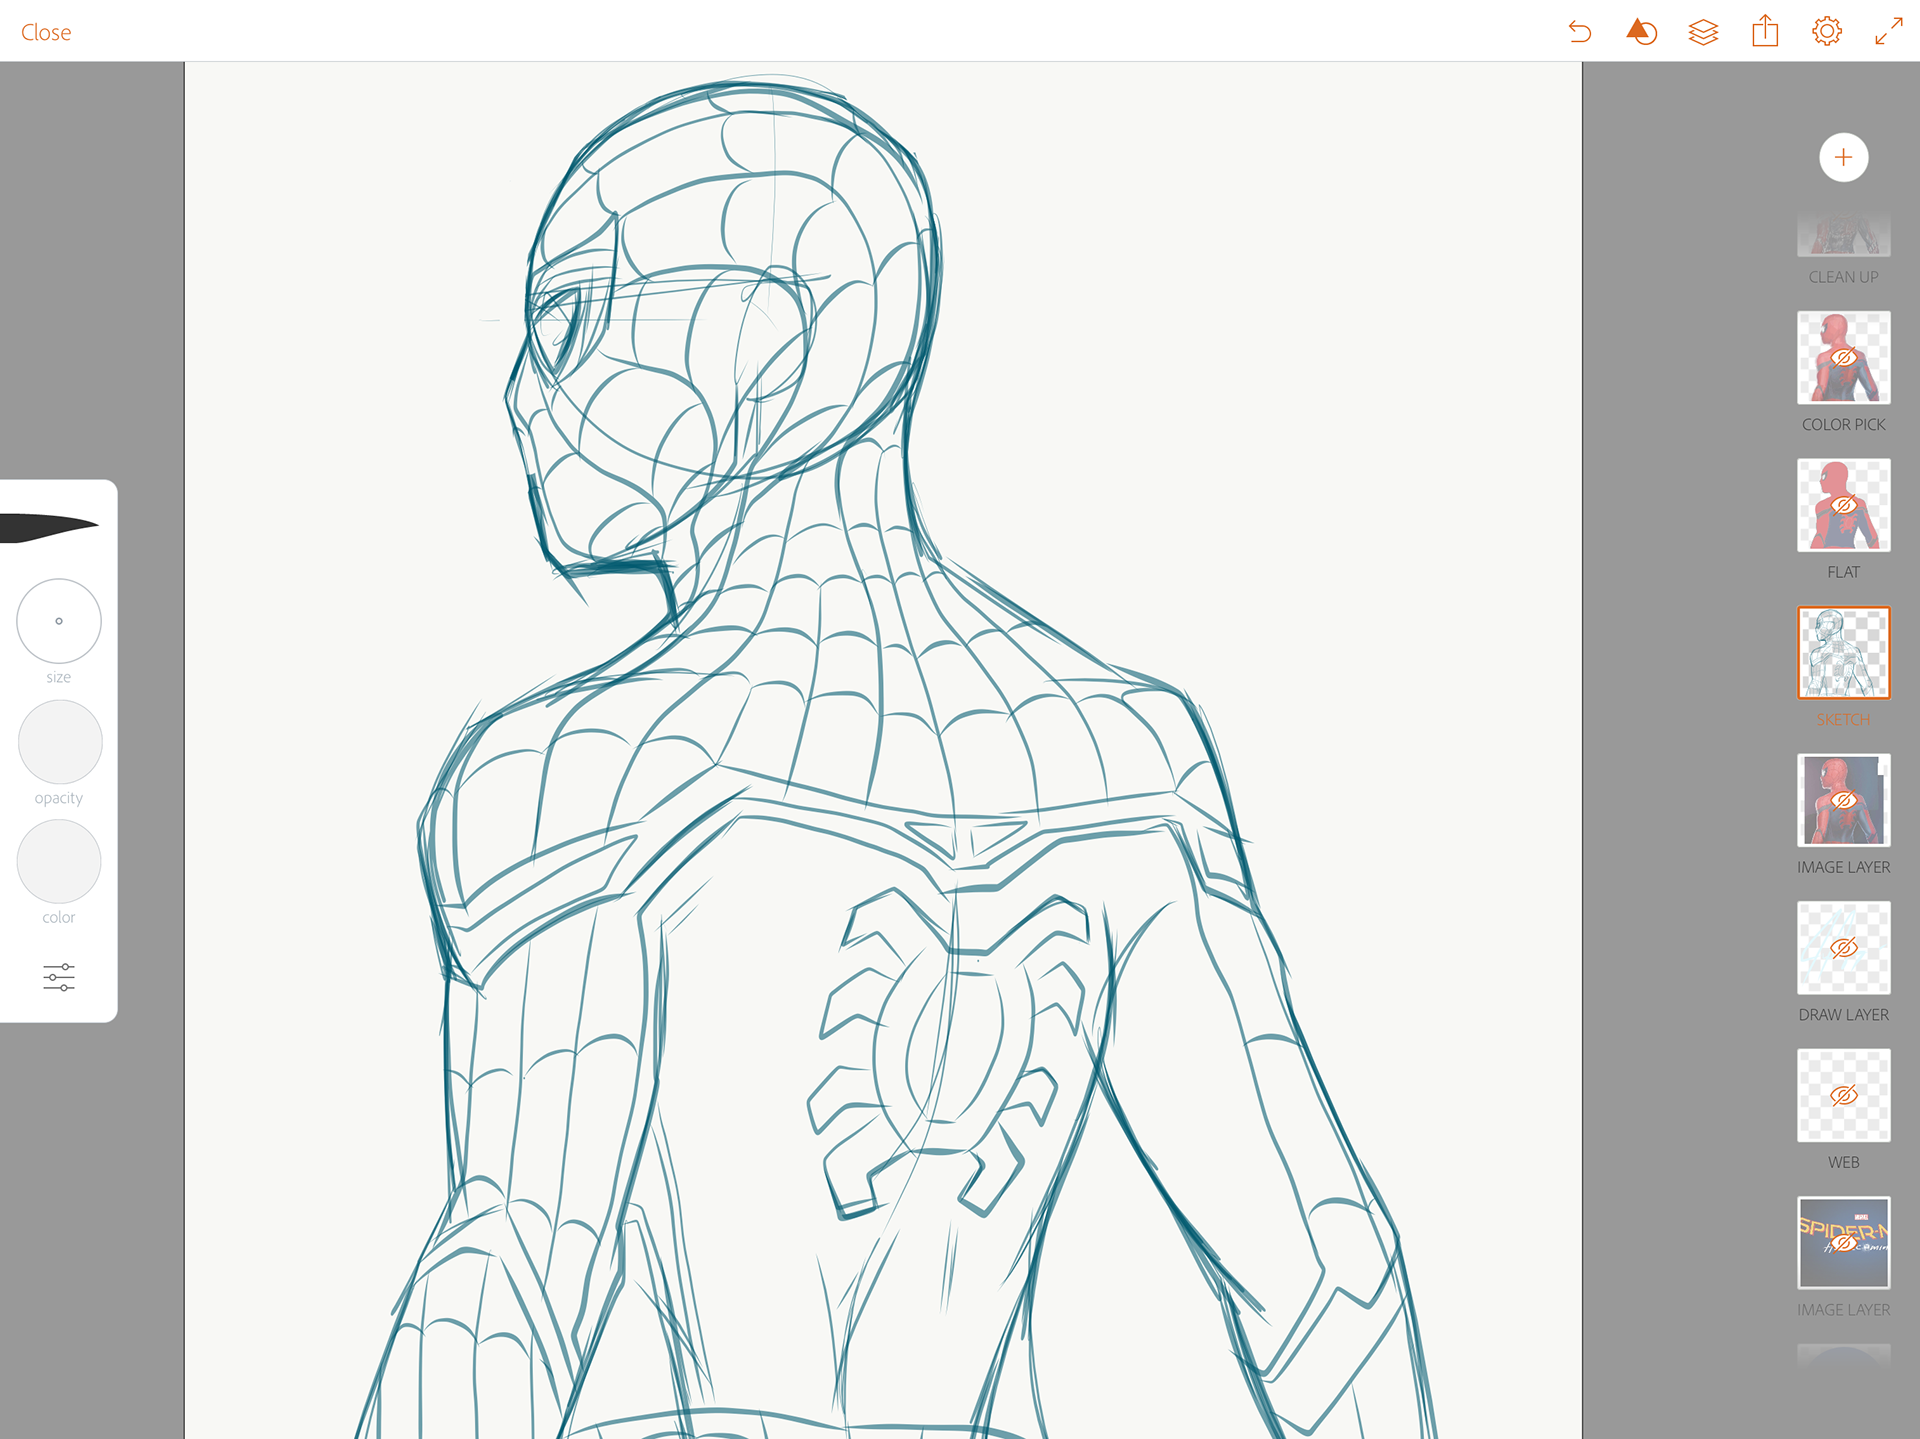Click the FLAT layer label
1920x1439 pixels.
click(1843, 572)
